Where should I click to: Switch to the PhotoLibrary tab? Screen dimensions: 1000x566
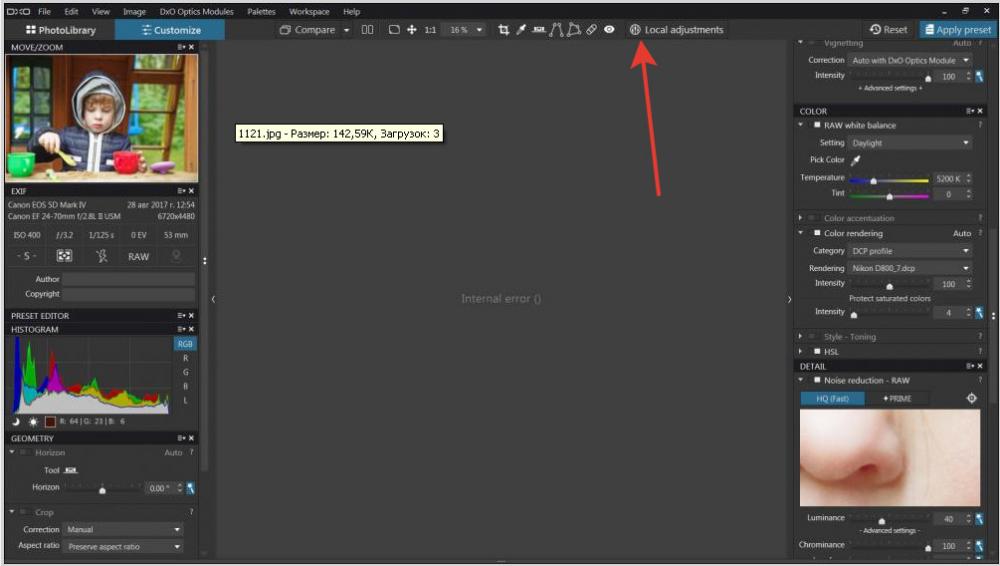coord(61,30)
